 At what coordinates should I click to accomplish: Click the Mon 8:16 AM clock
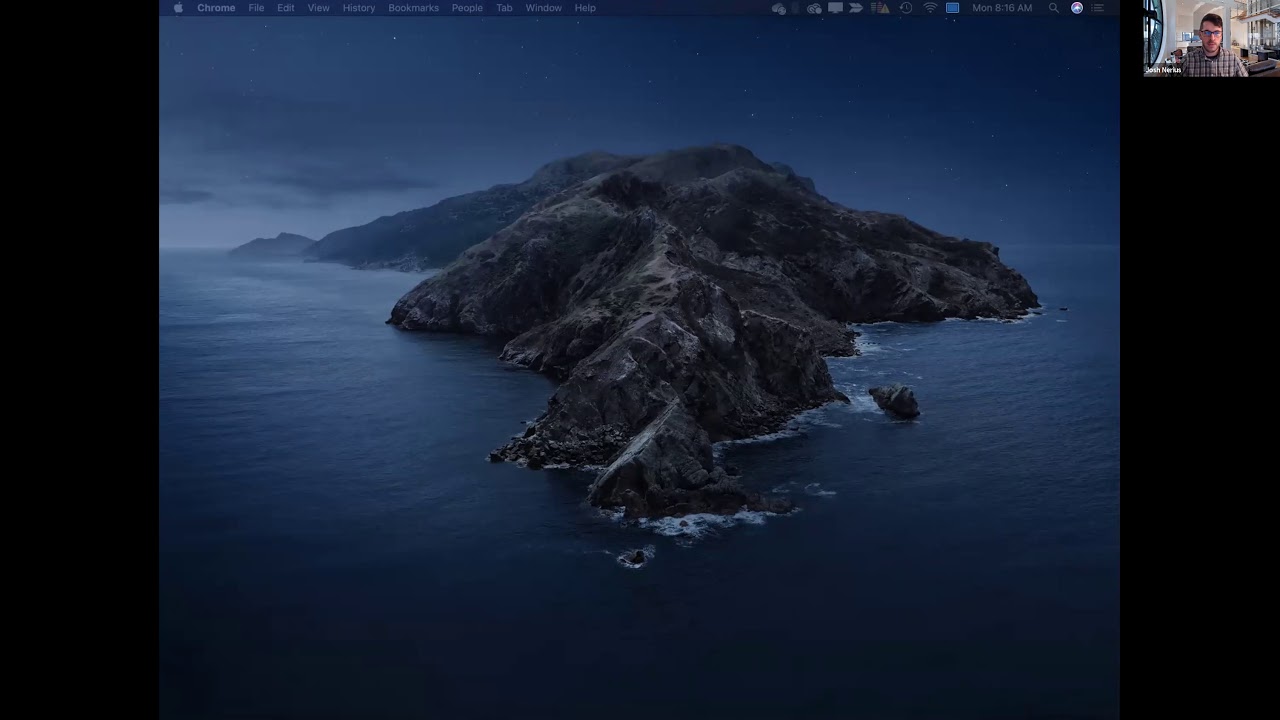[1002, 8]
